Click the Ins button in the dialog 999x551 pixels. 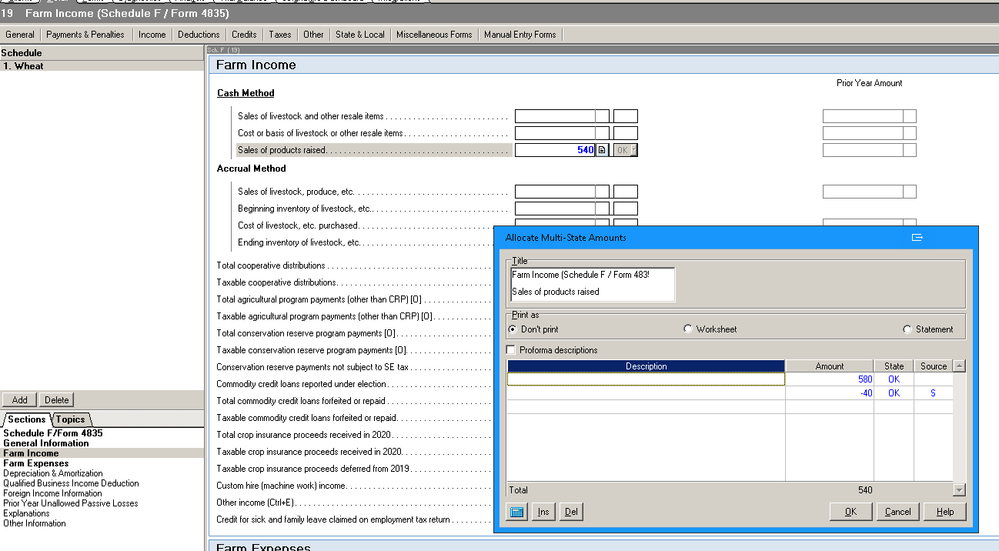(x=543, y=512)
